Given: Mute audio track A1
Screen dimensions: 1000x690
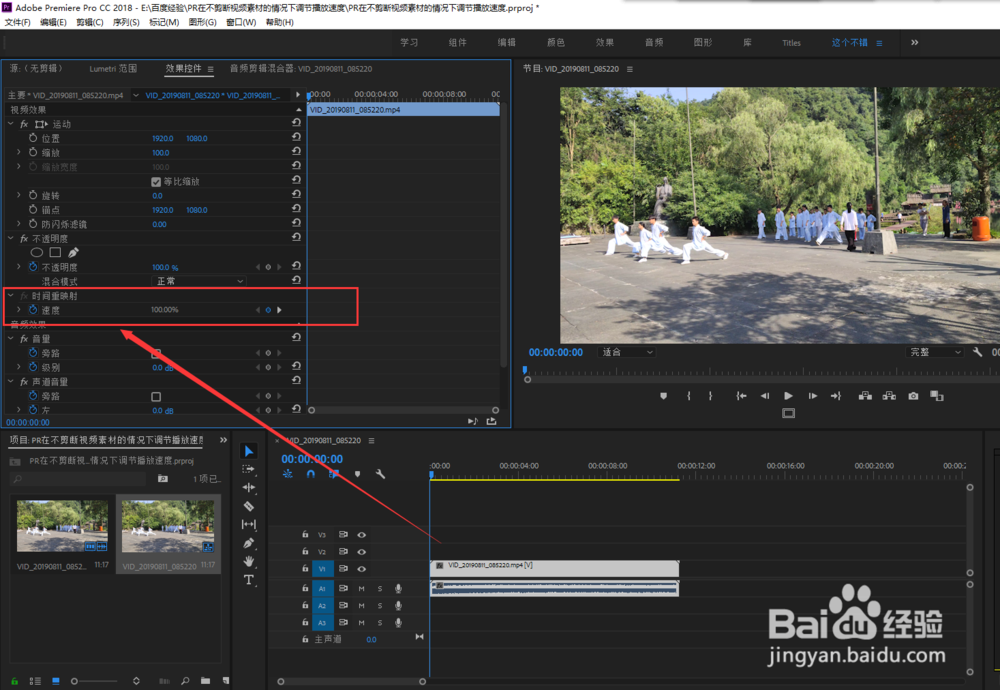Looking at the screenshot, I should pyautogui.click(x=362, y=589).
